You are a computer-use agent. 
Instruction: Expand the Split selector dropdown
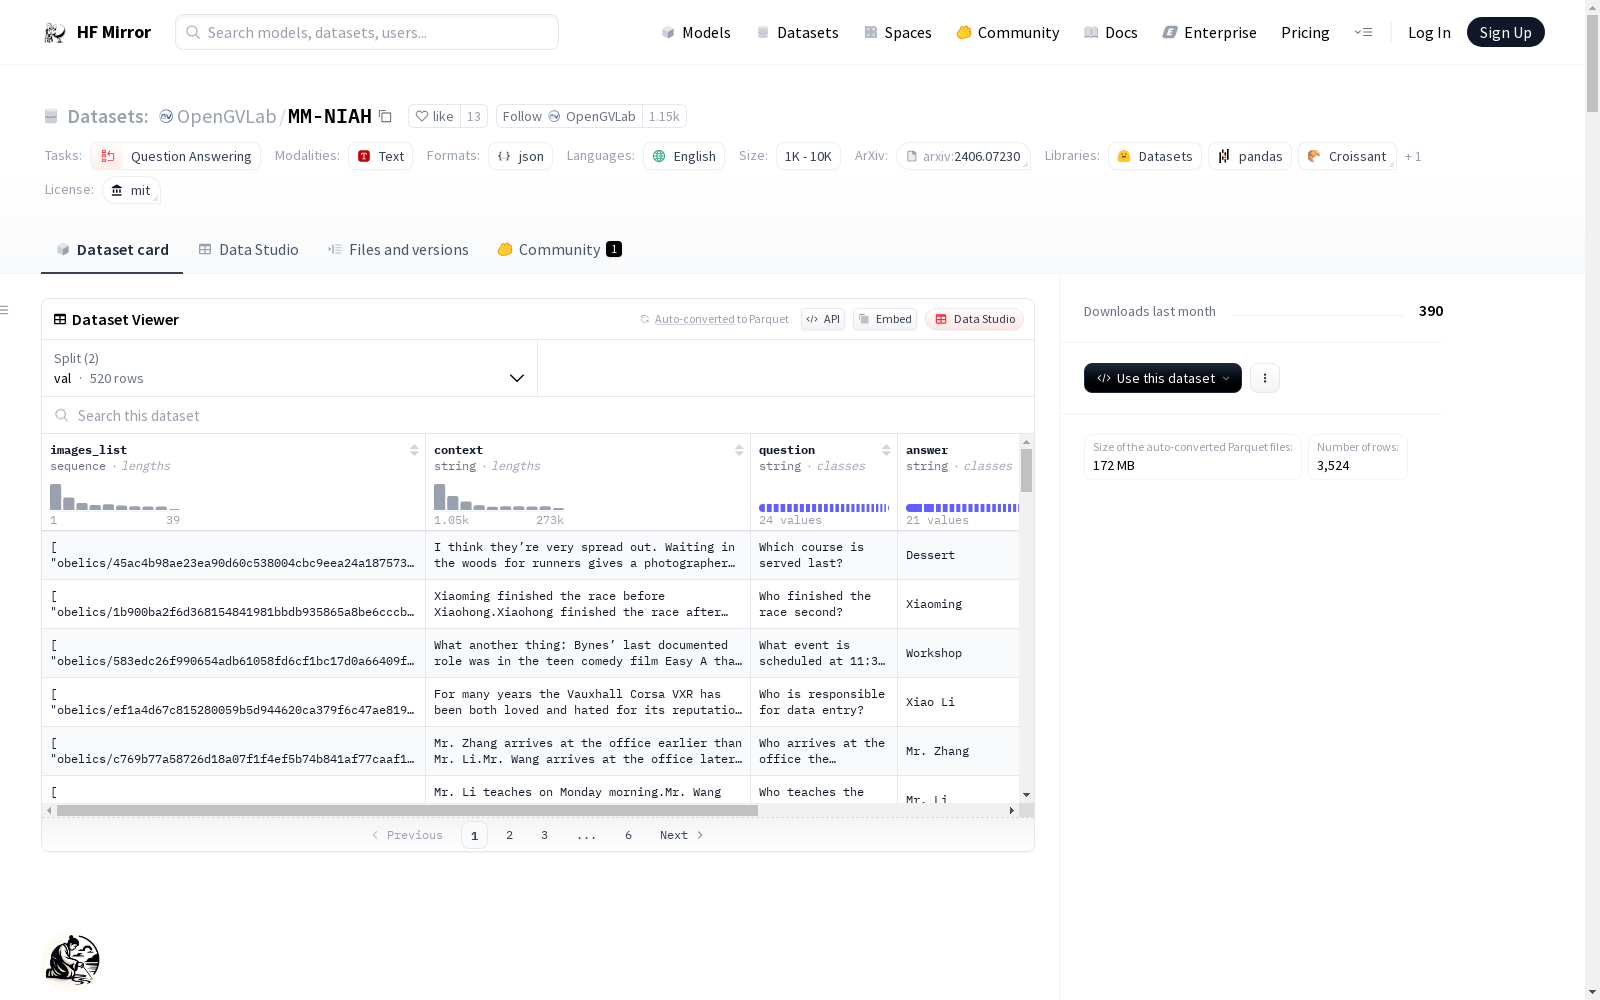point(289,368)
